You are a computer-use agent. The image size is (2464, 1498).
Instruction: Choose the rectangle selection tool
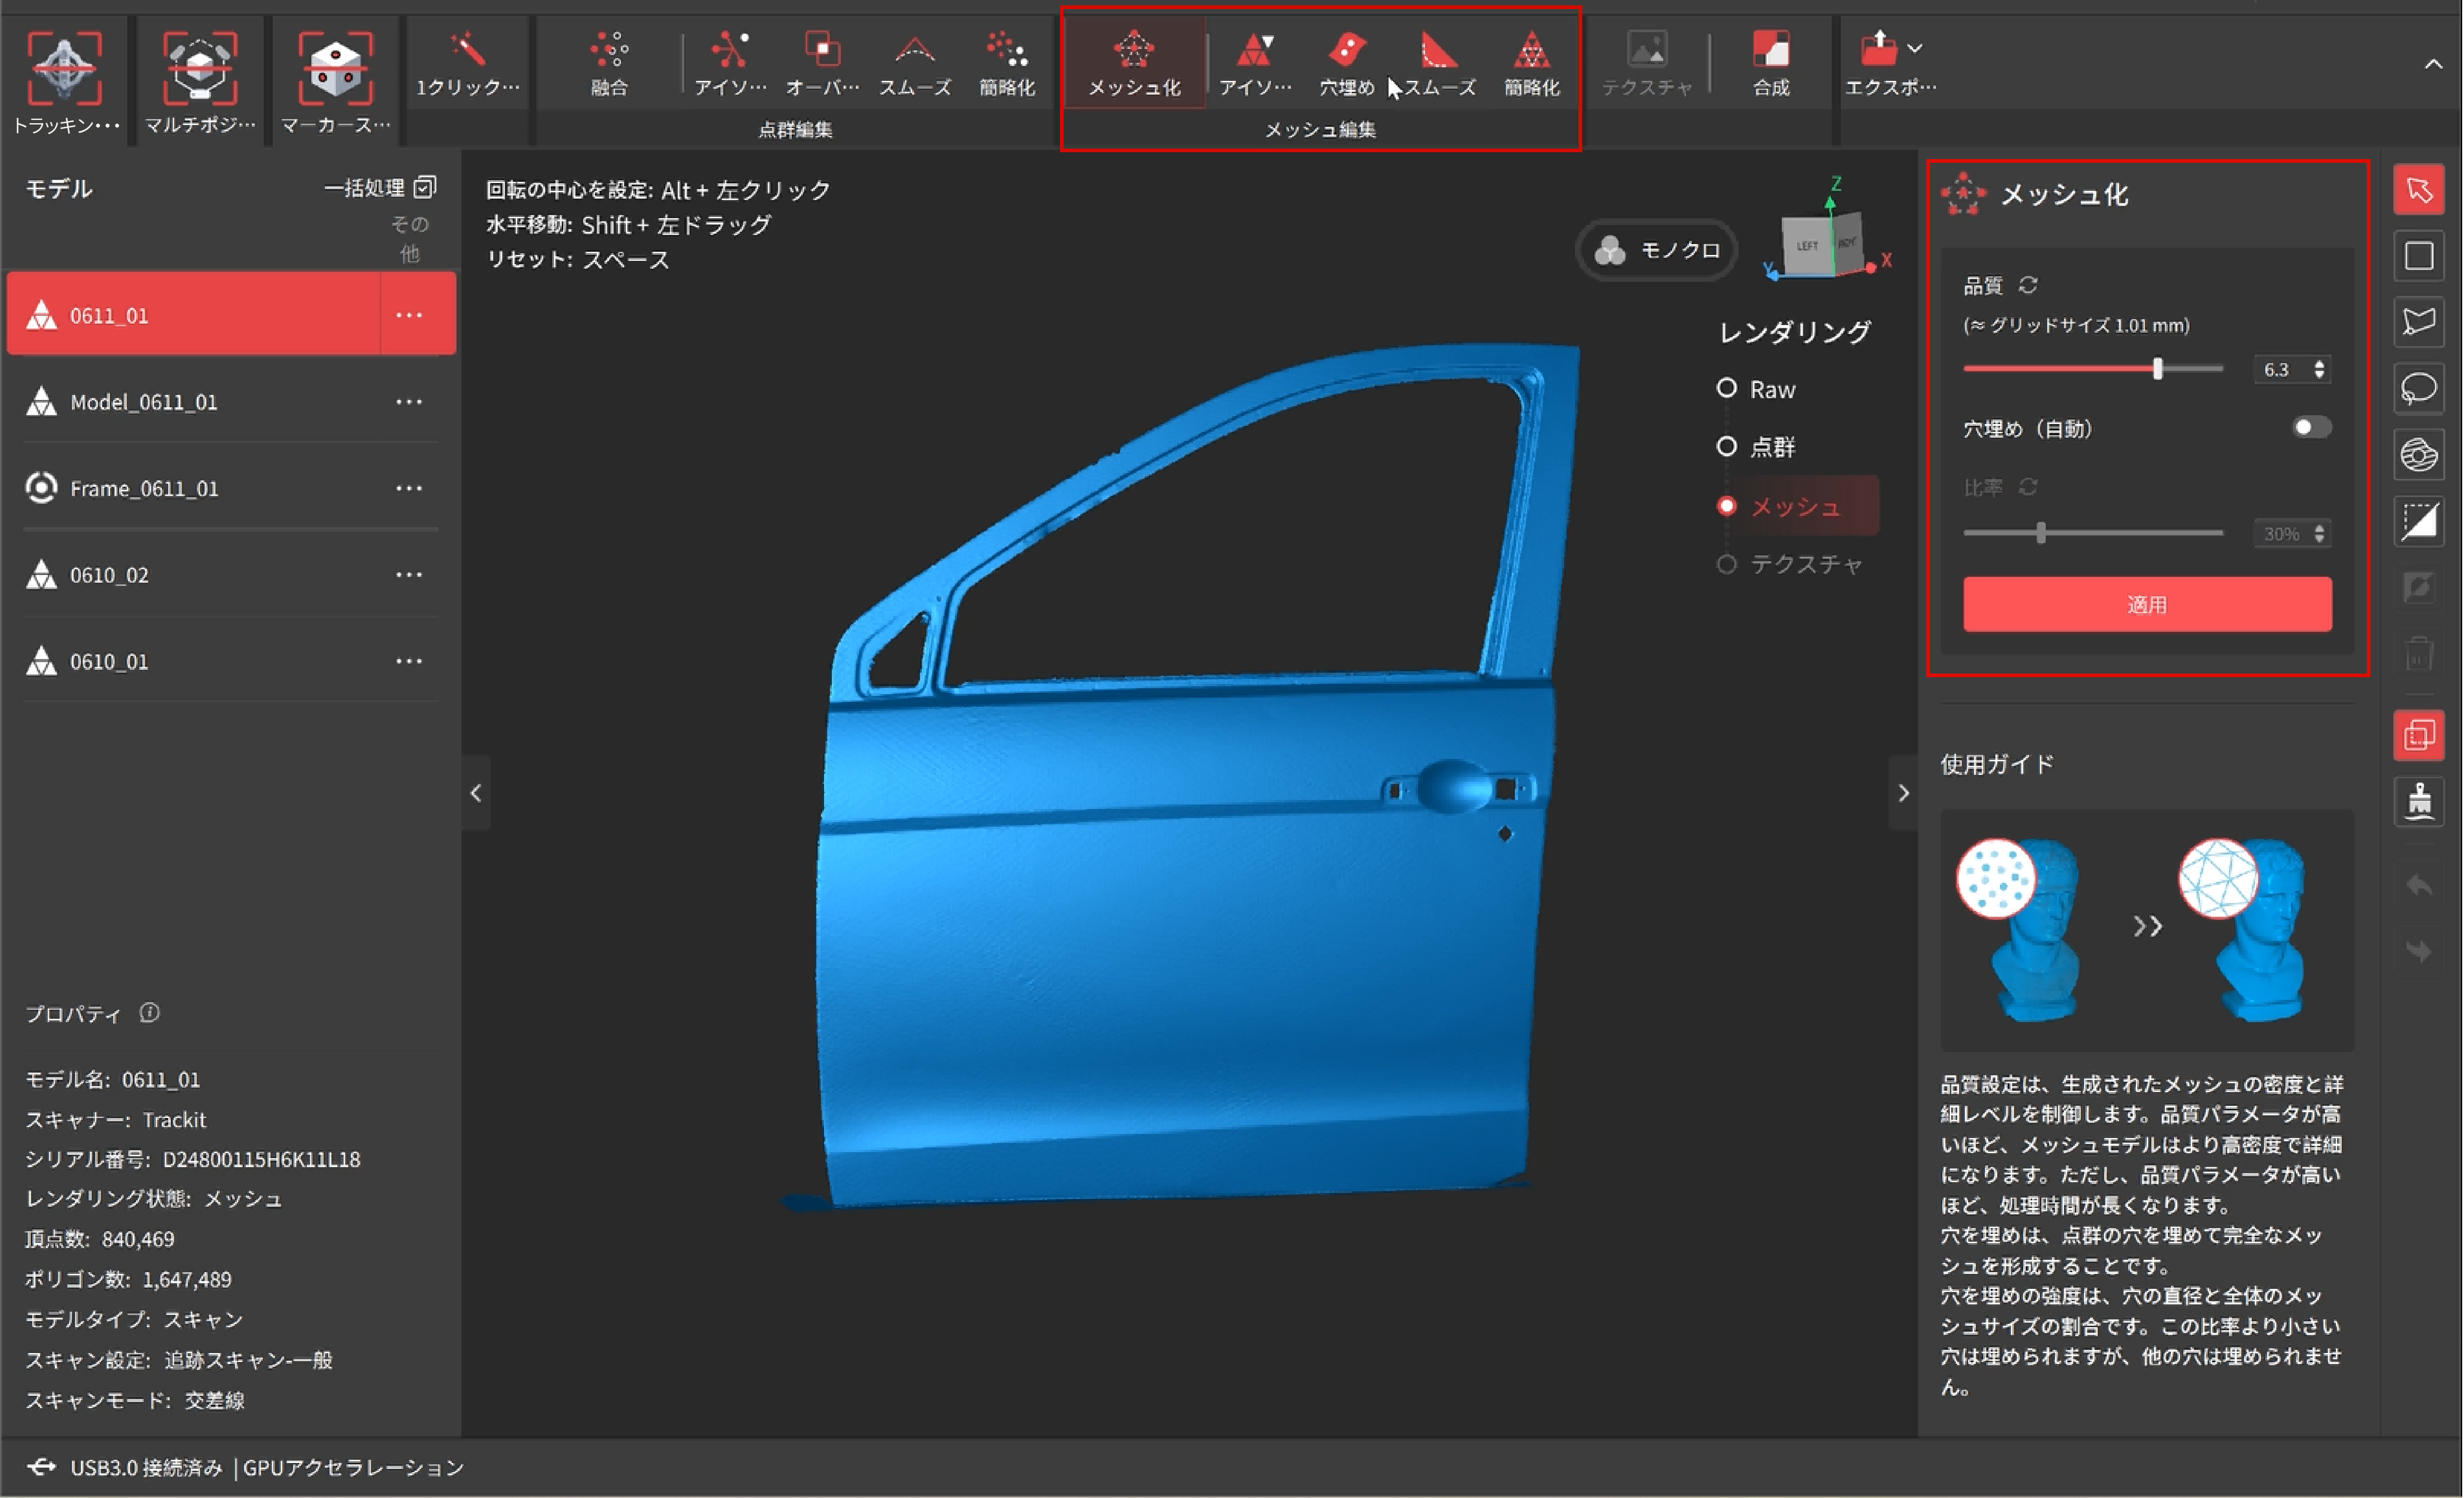pos(2418,256)
